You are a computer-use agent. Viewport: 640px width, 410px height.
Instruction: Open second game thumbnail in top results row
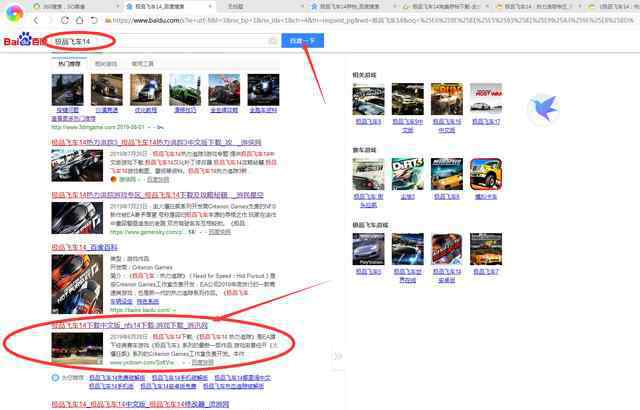[x=107, y=90]
